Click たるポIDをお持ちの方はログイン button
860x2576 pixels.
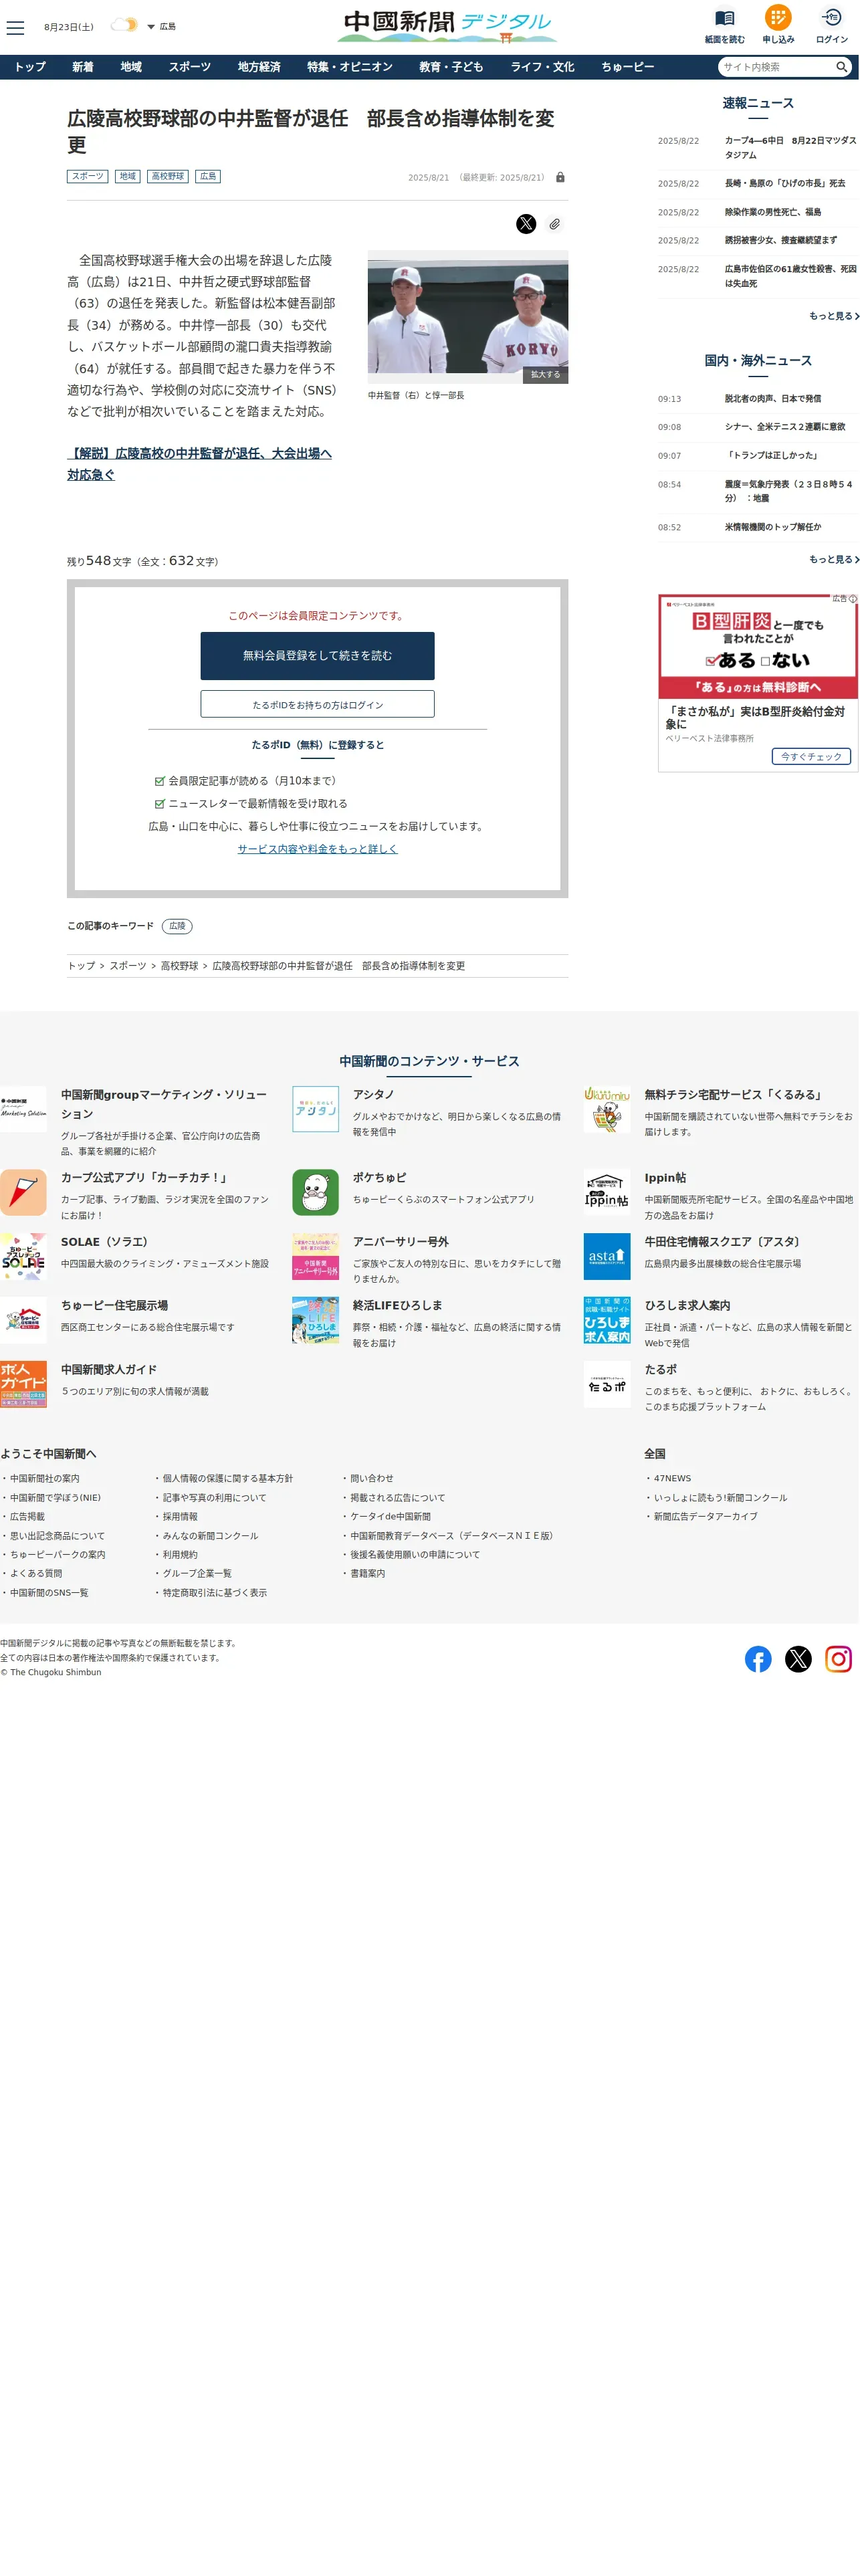coord(317,704)
